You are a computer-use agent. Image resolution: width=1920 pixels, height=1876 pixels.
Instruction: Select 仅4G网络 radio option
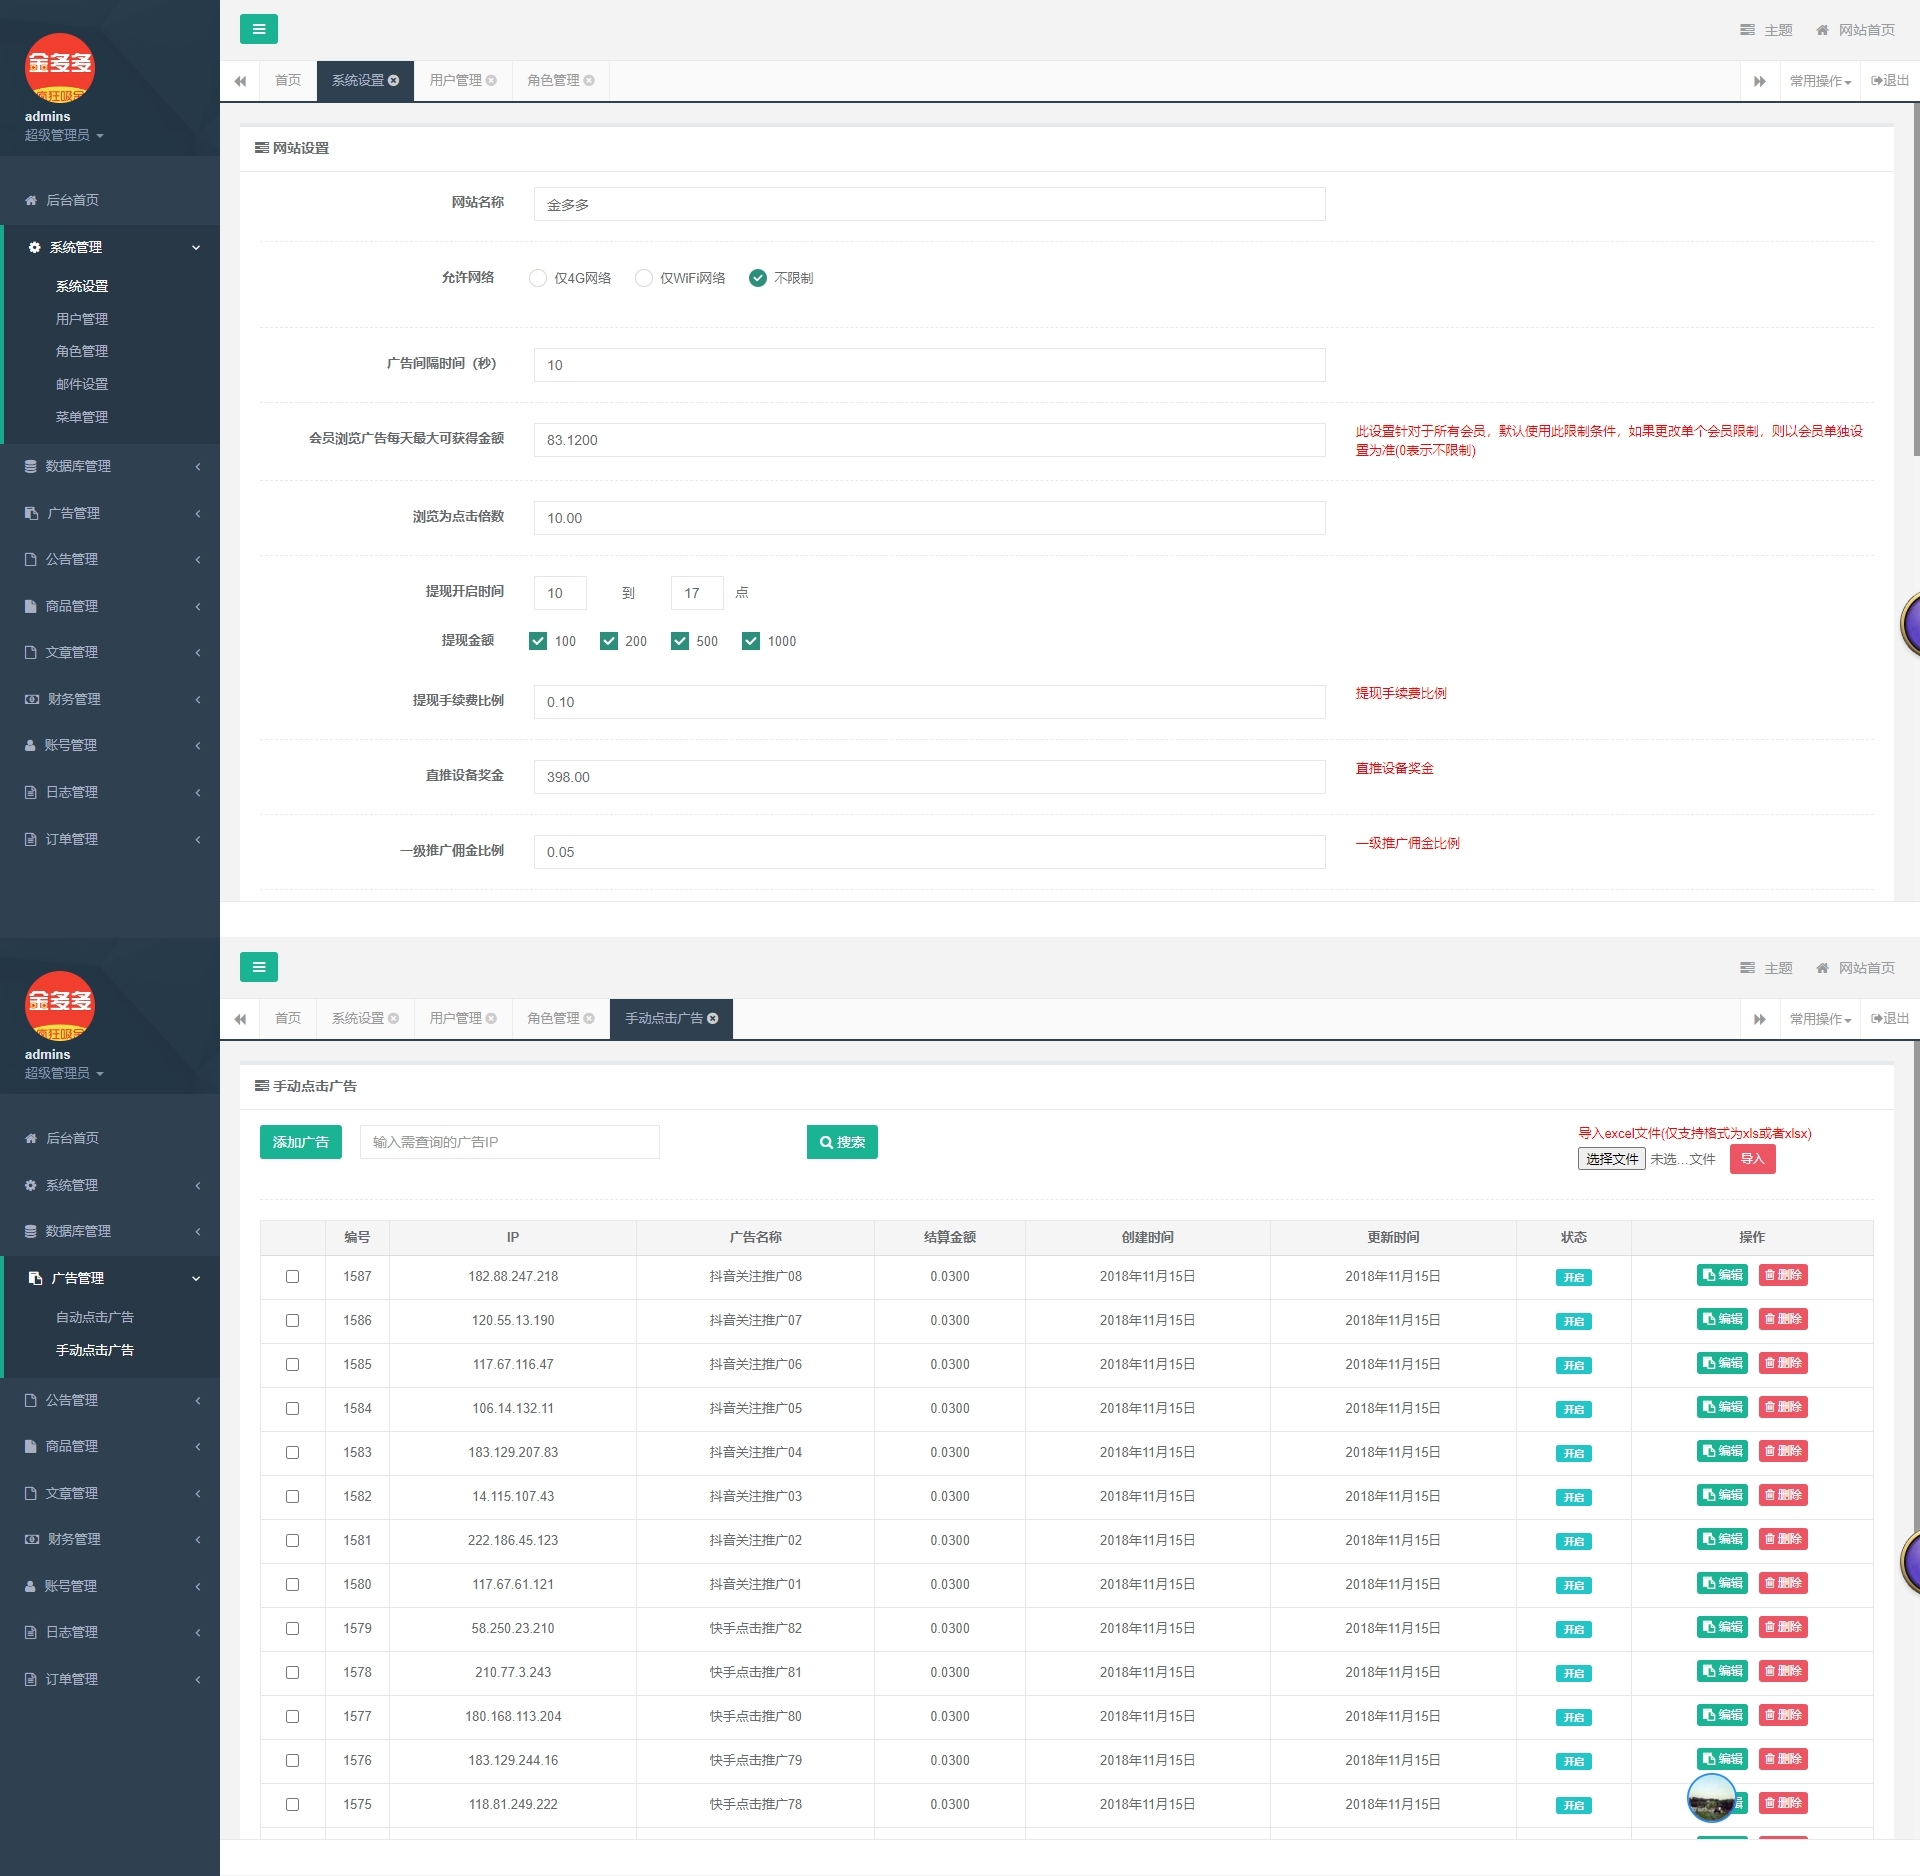[x=538, y=278]
